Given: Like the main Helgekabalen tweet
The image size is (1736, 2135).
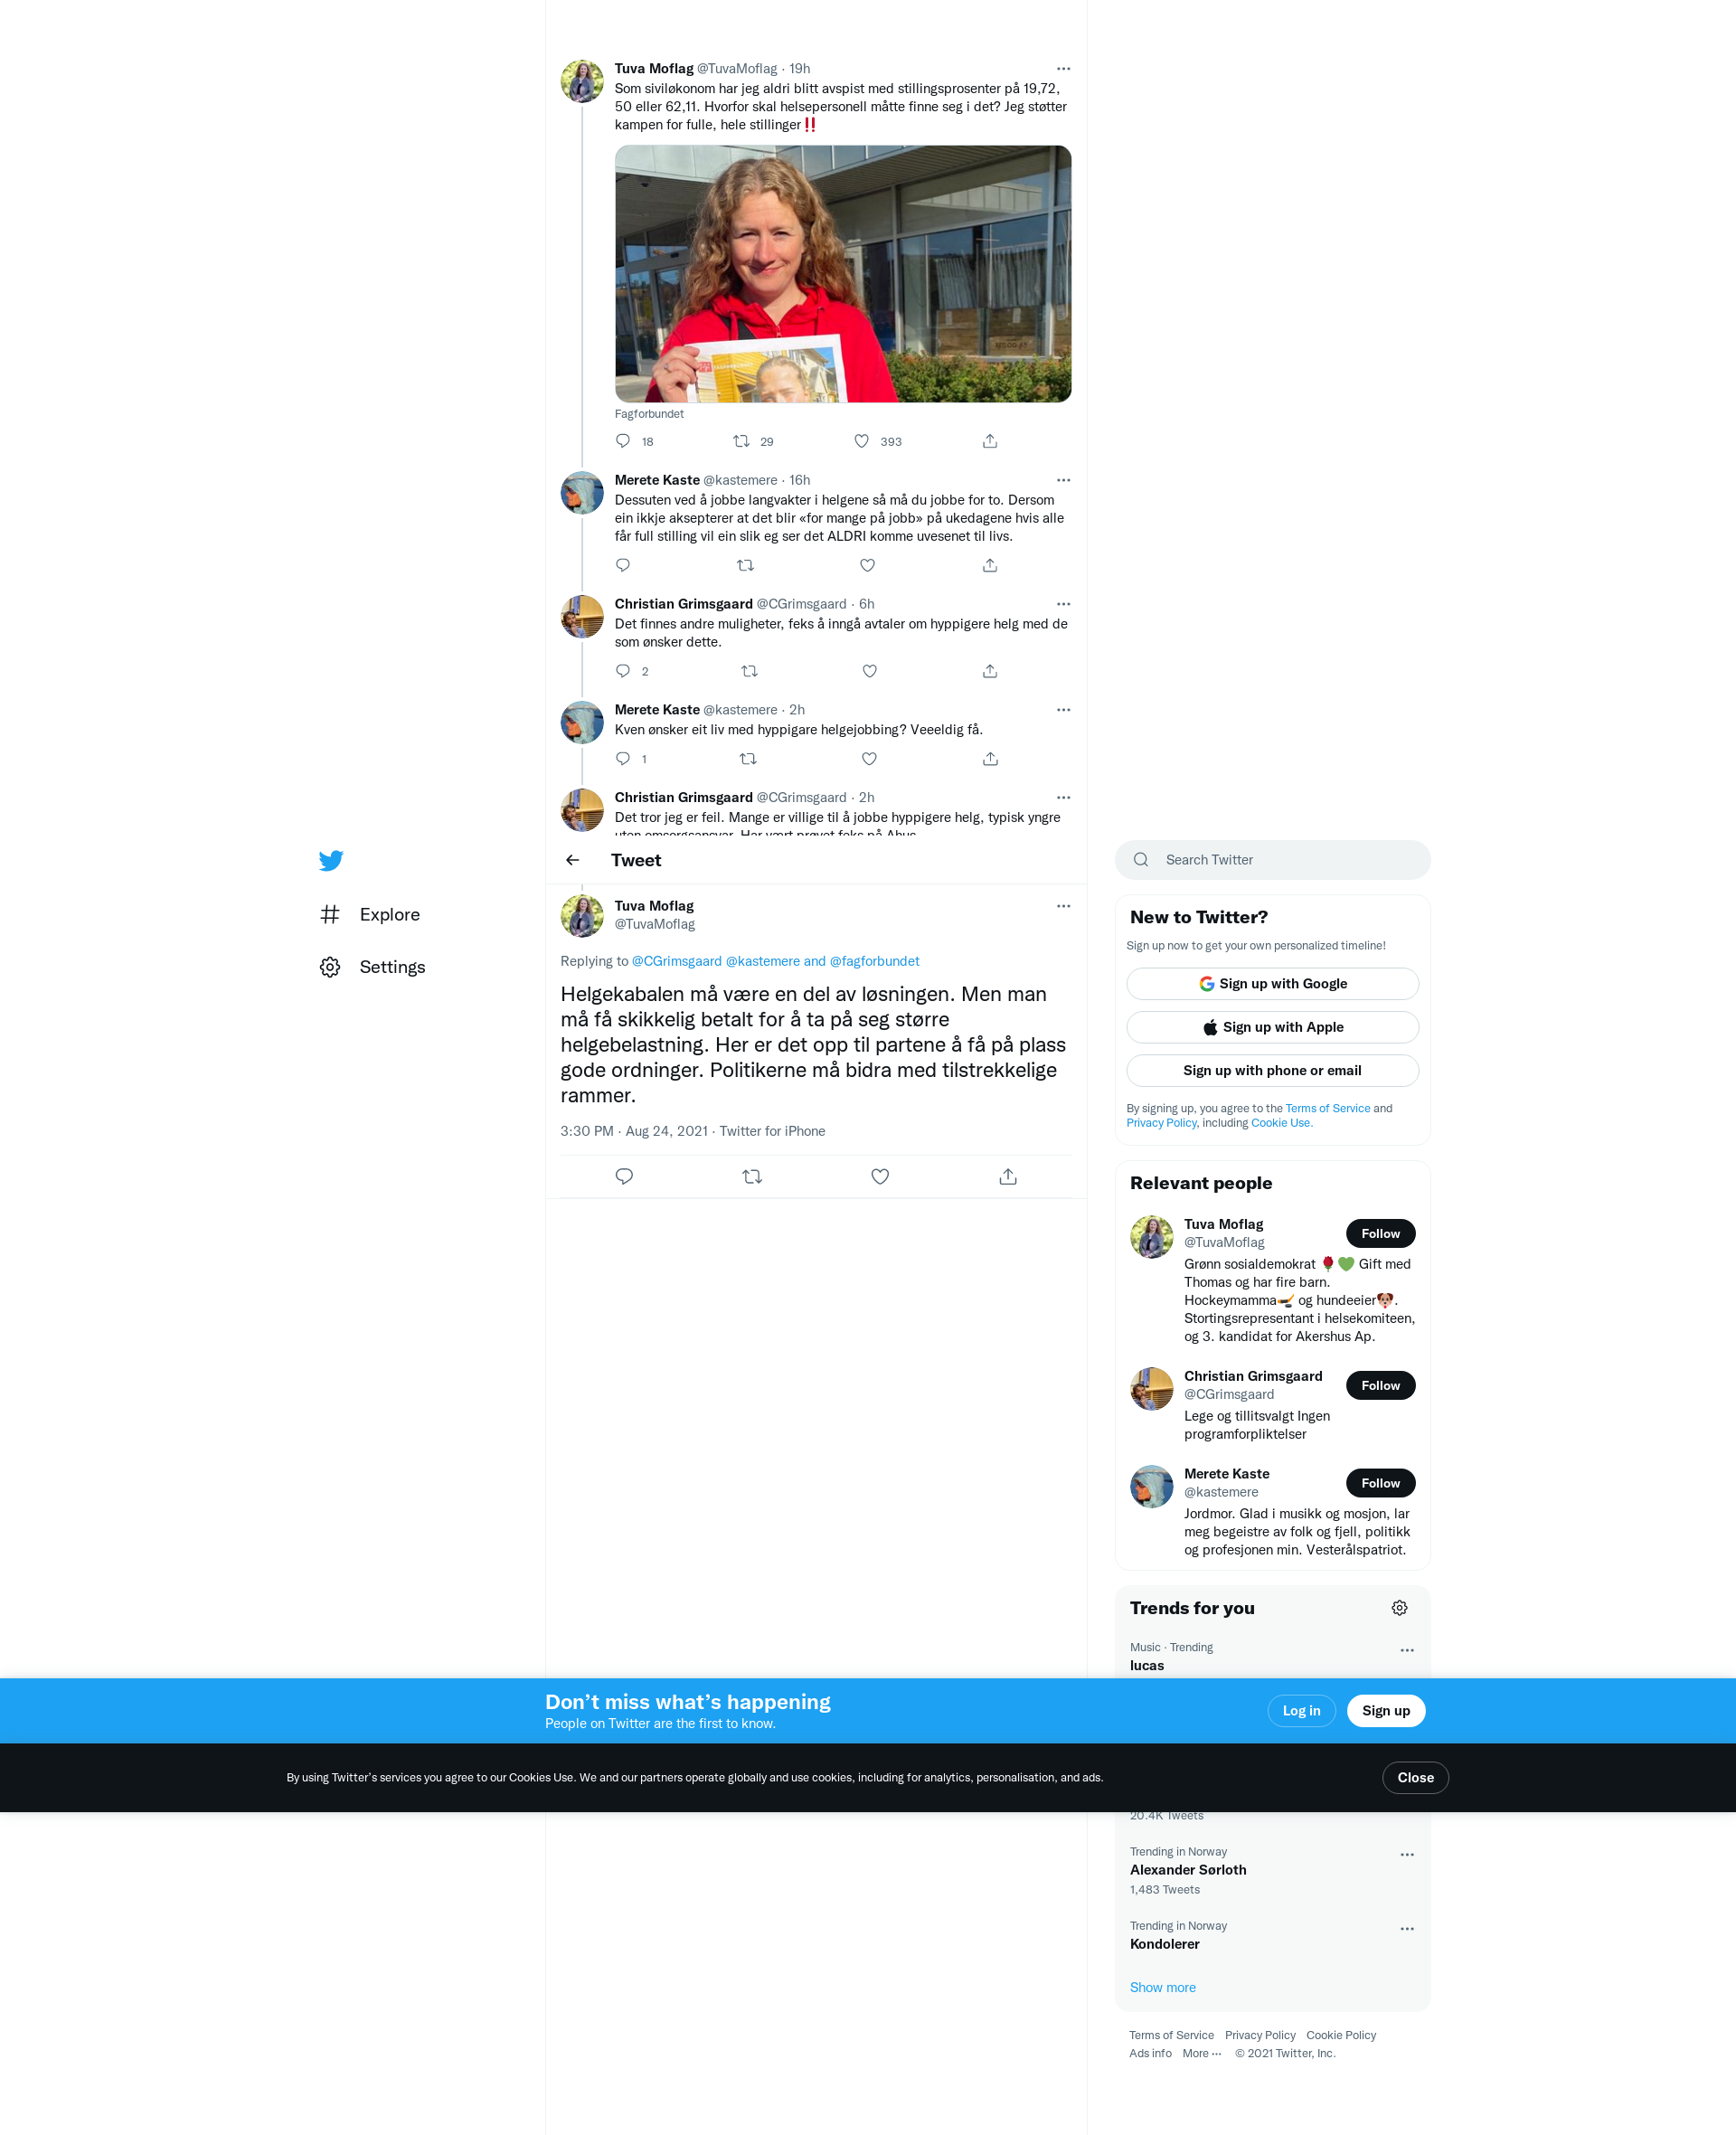Looking at the screenshot, I should click(880, 1176).
